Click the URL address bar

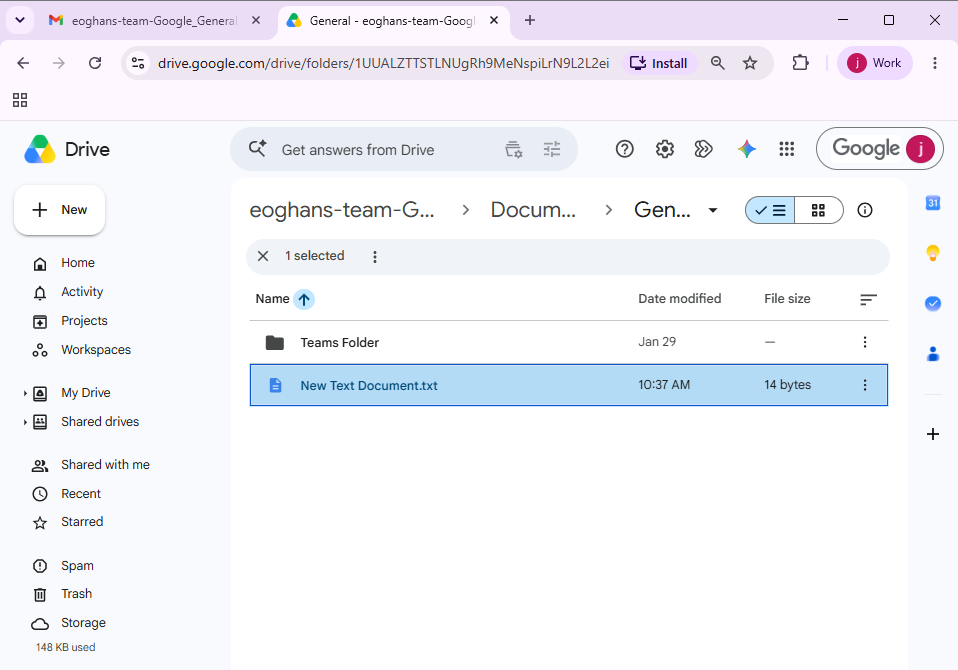(383, 63)
